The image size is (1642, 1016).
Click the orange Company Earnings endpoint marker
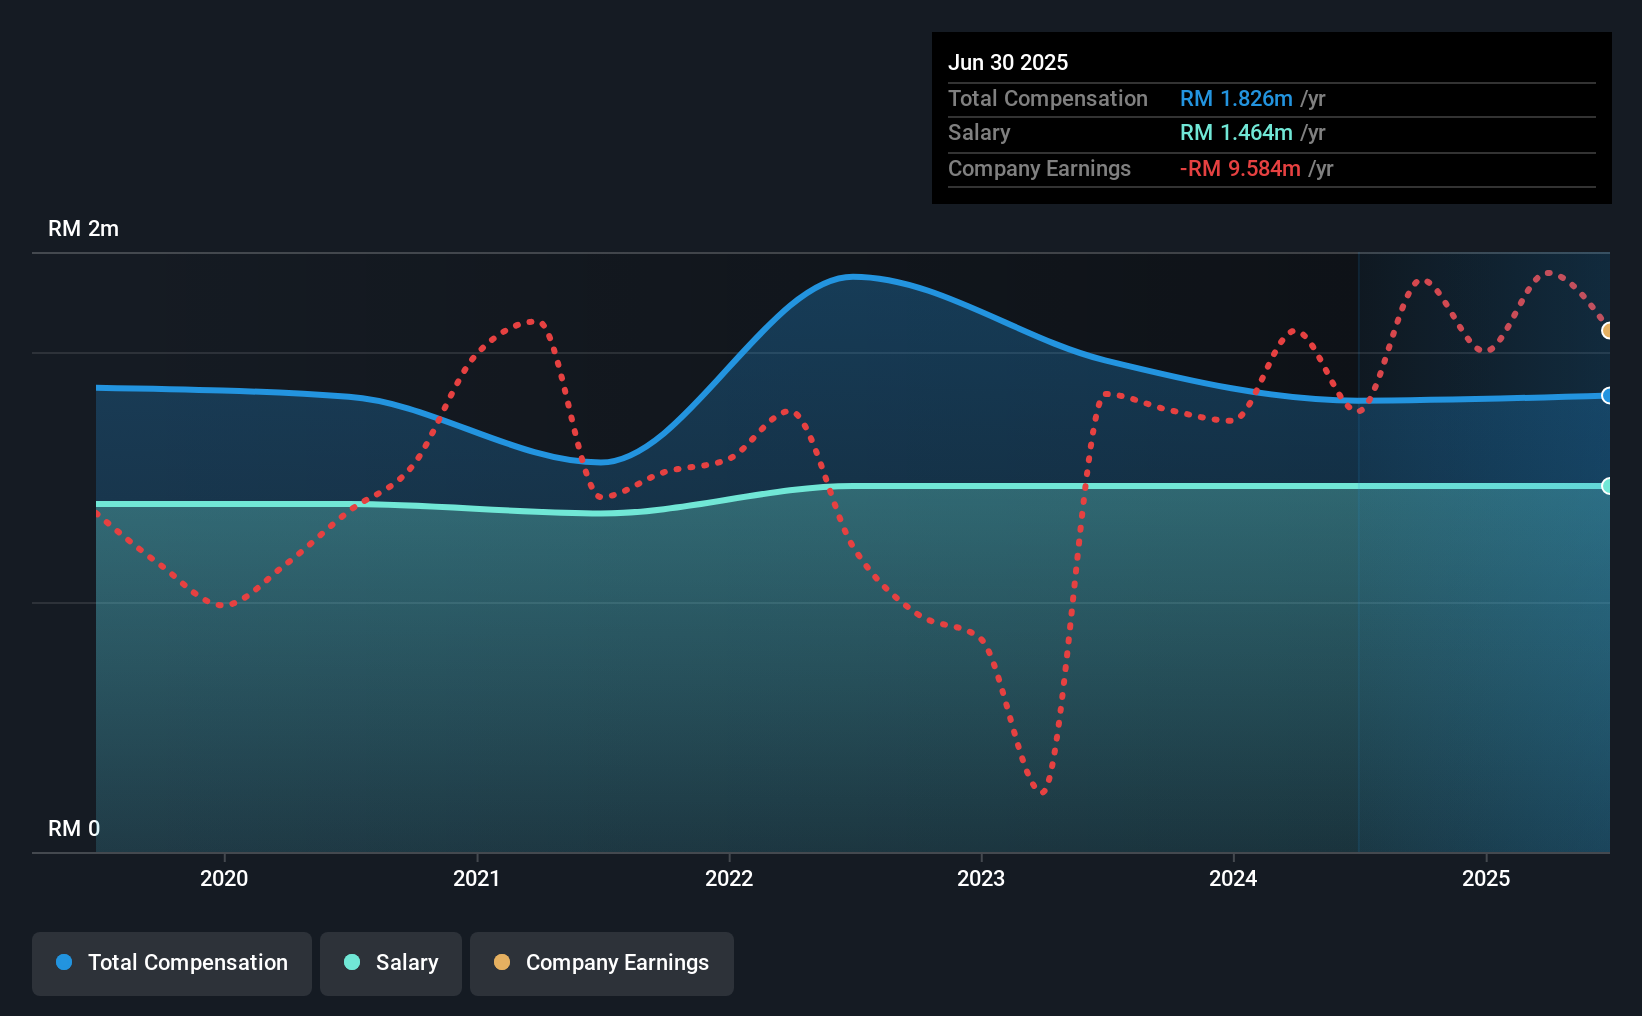tap(1607, 330)
